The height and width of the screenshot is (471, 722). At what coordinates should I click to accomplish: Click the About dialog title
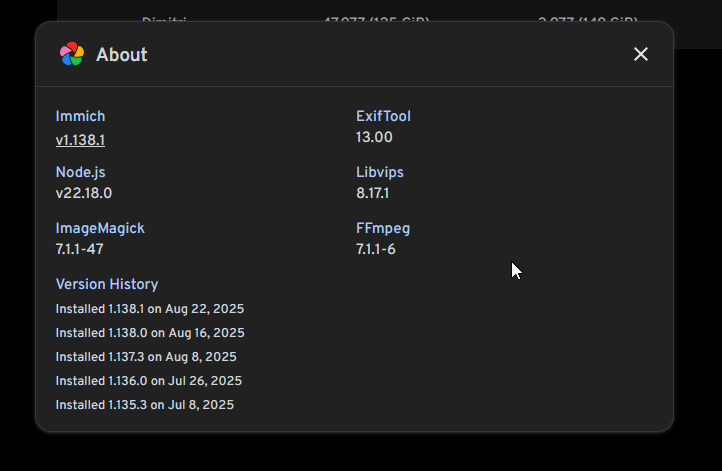pos(122,55)
